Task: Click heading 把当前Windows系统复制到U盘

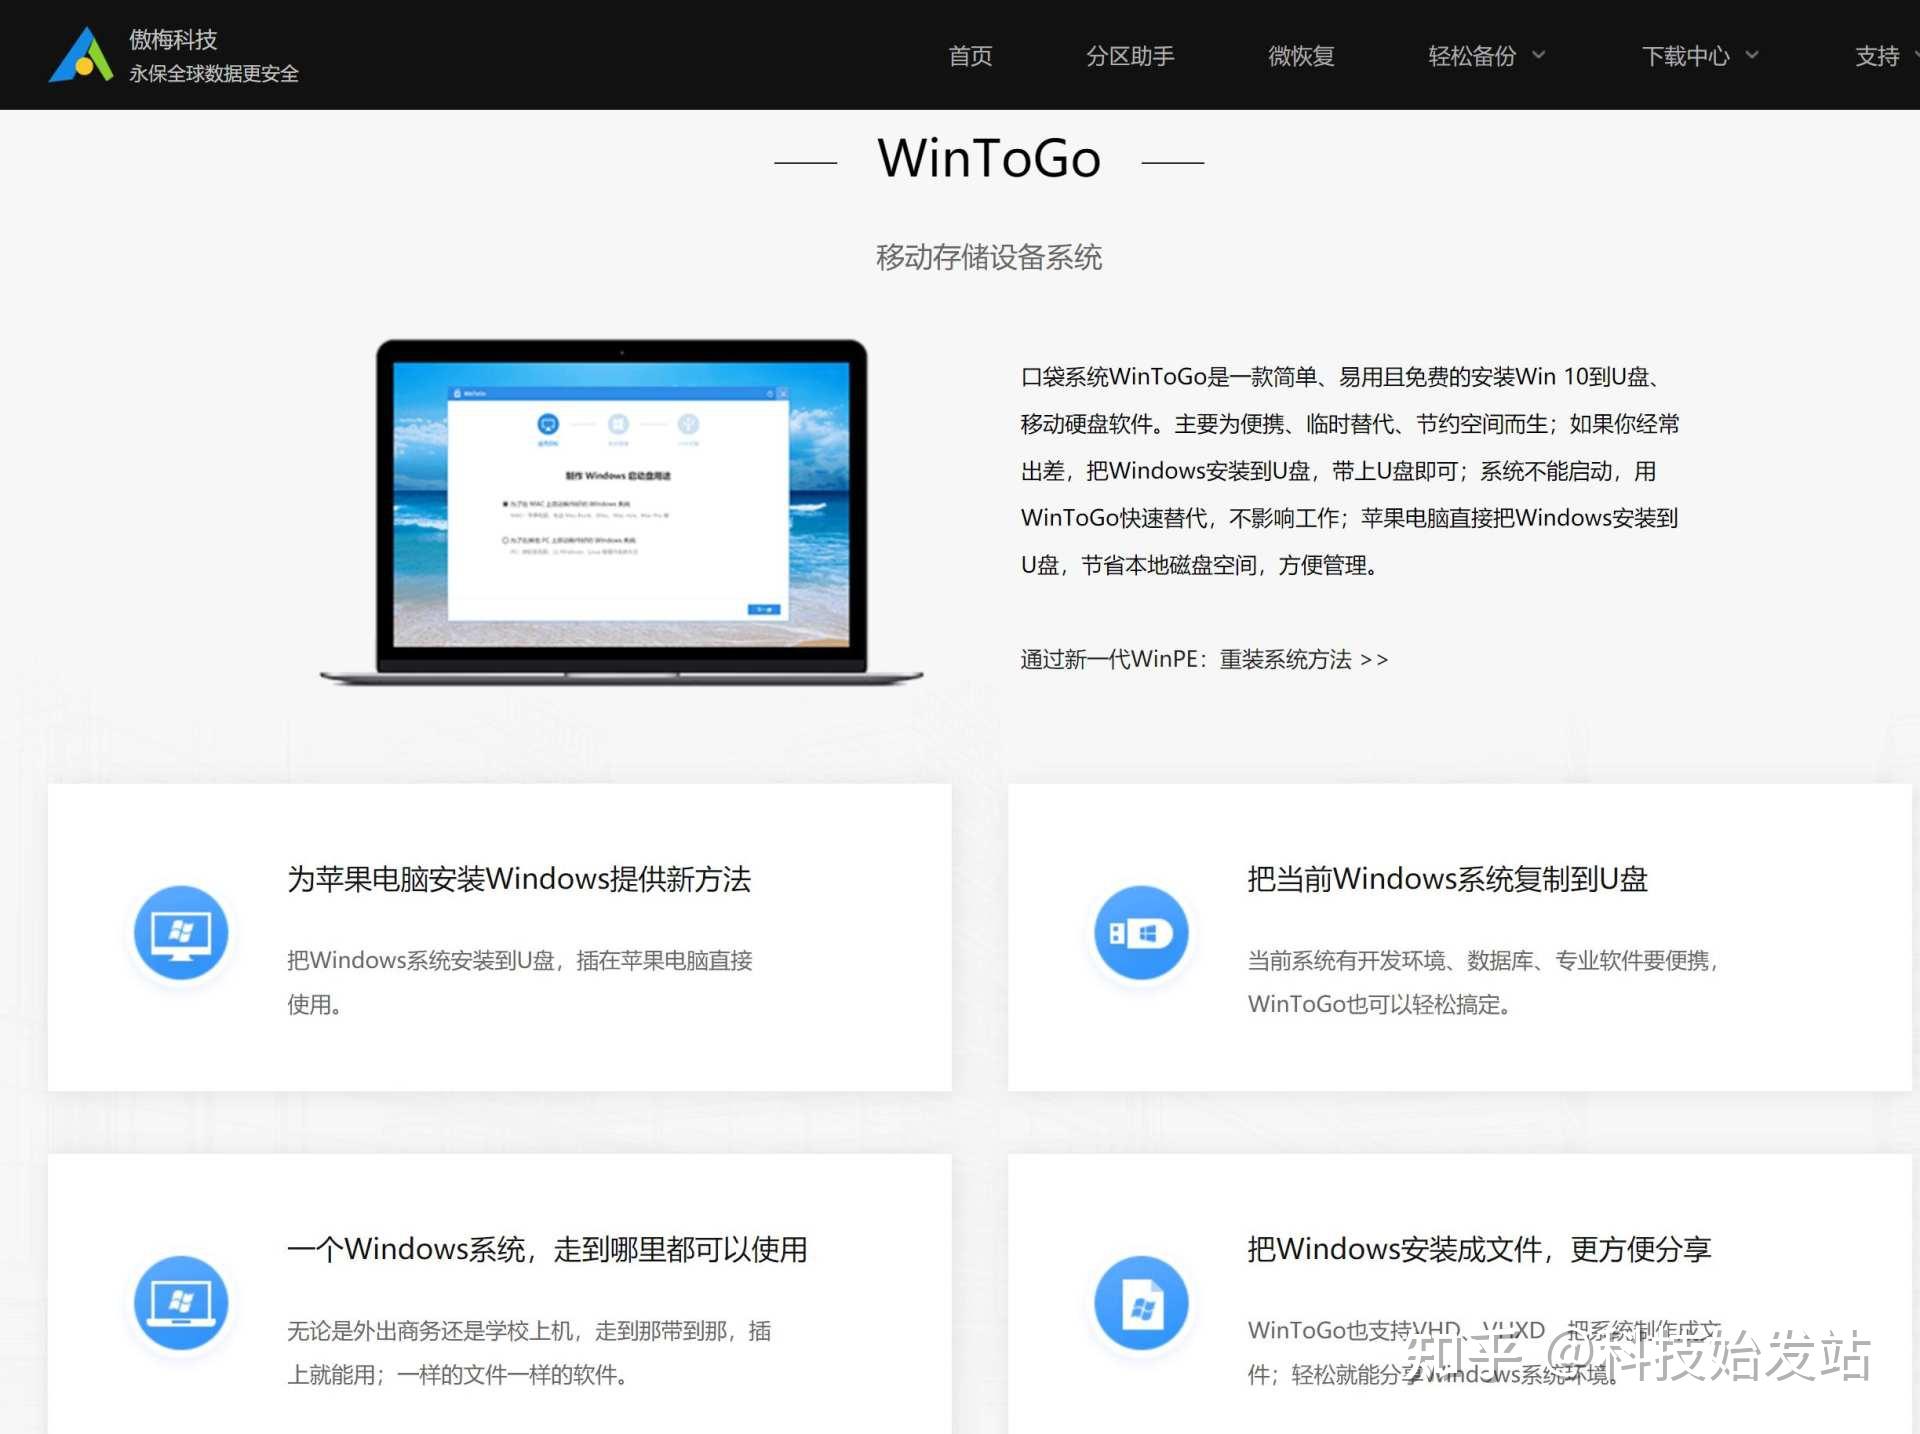Action: [x=1447, y=879]
